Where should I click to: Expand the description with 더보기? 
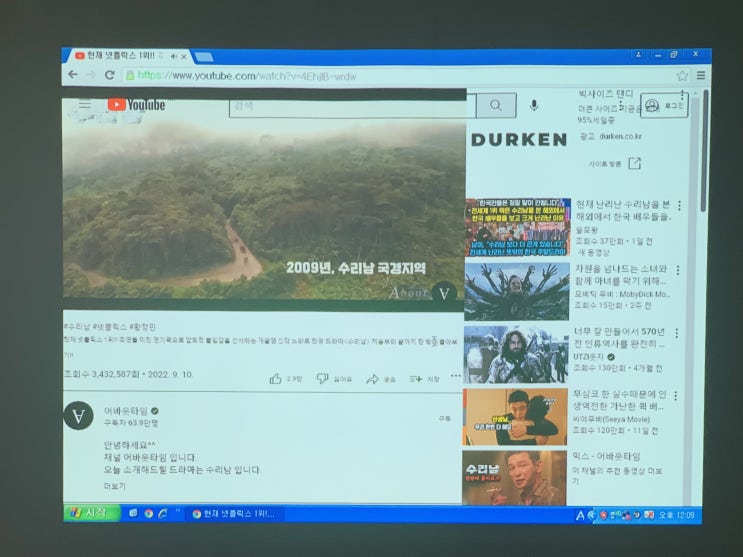(x=114, y=486)
